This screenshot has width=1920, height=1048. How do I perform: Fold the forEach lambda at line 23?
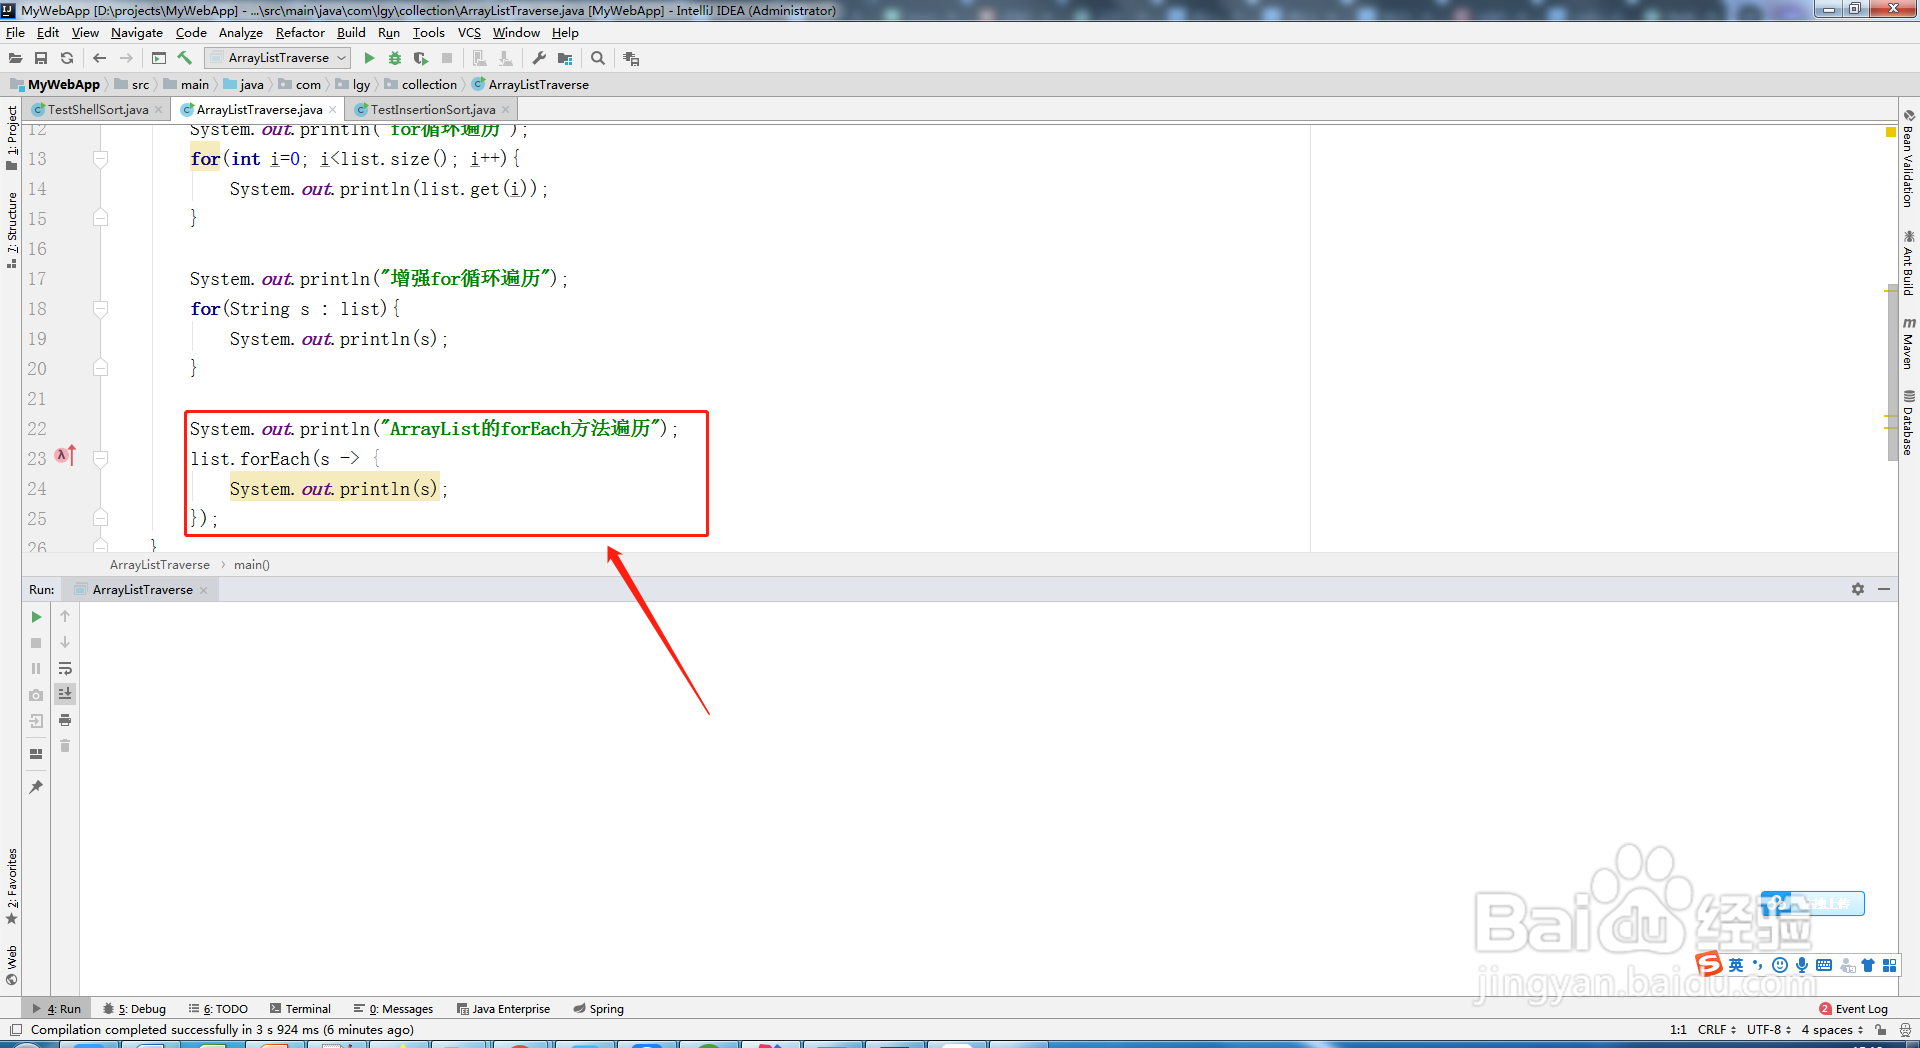click(x=100, y=458)
